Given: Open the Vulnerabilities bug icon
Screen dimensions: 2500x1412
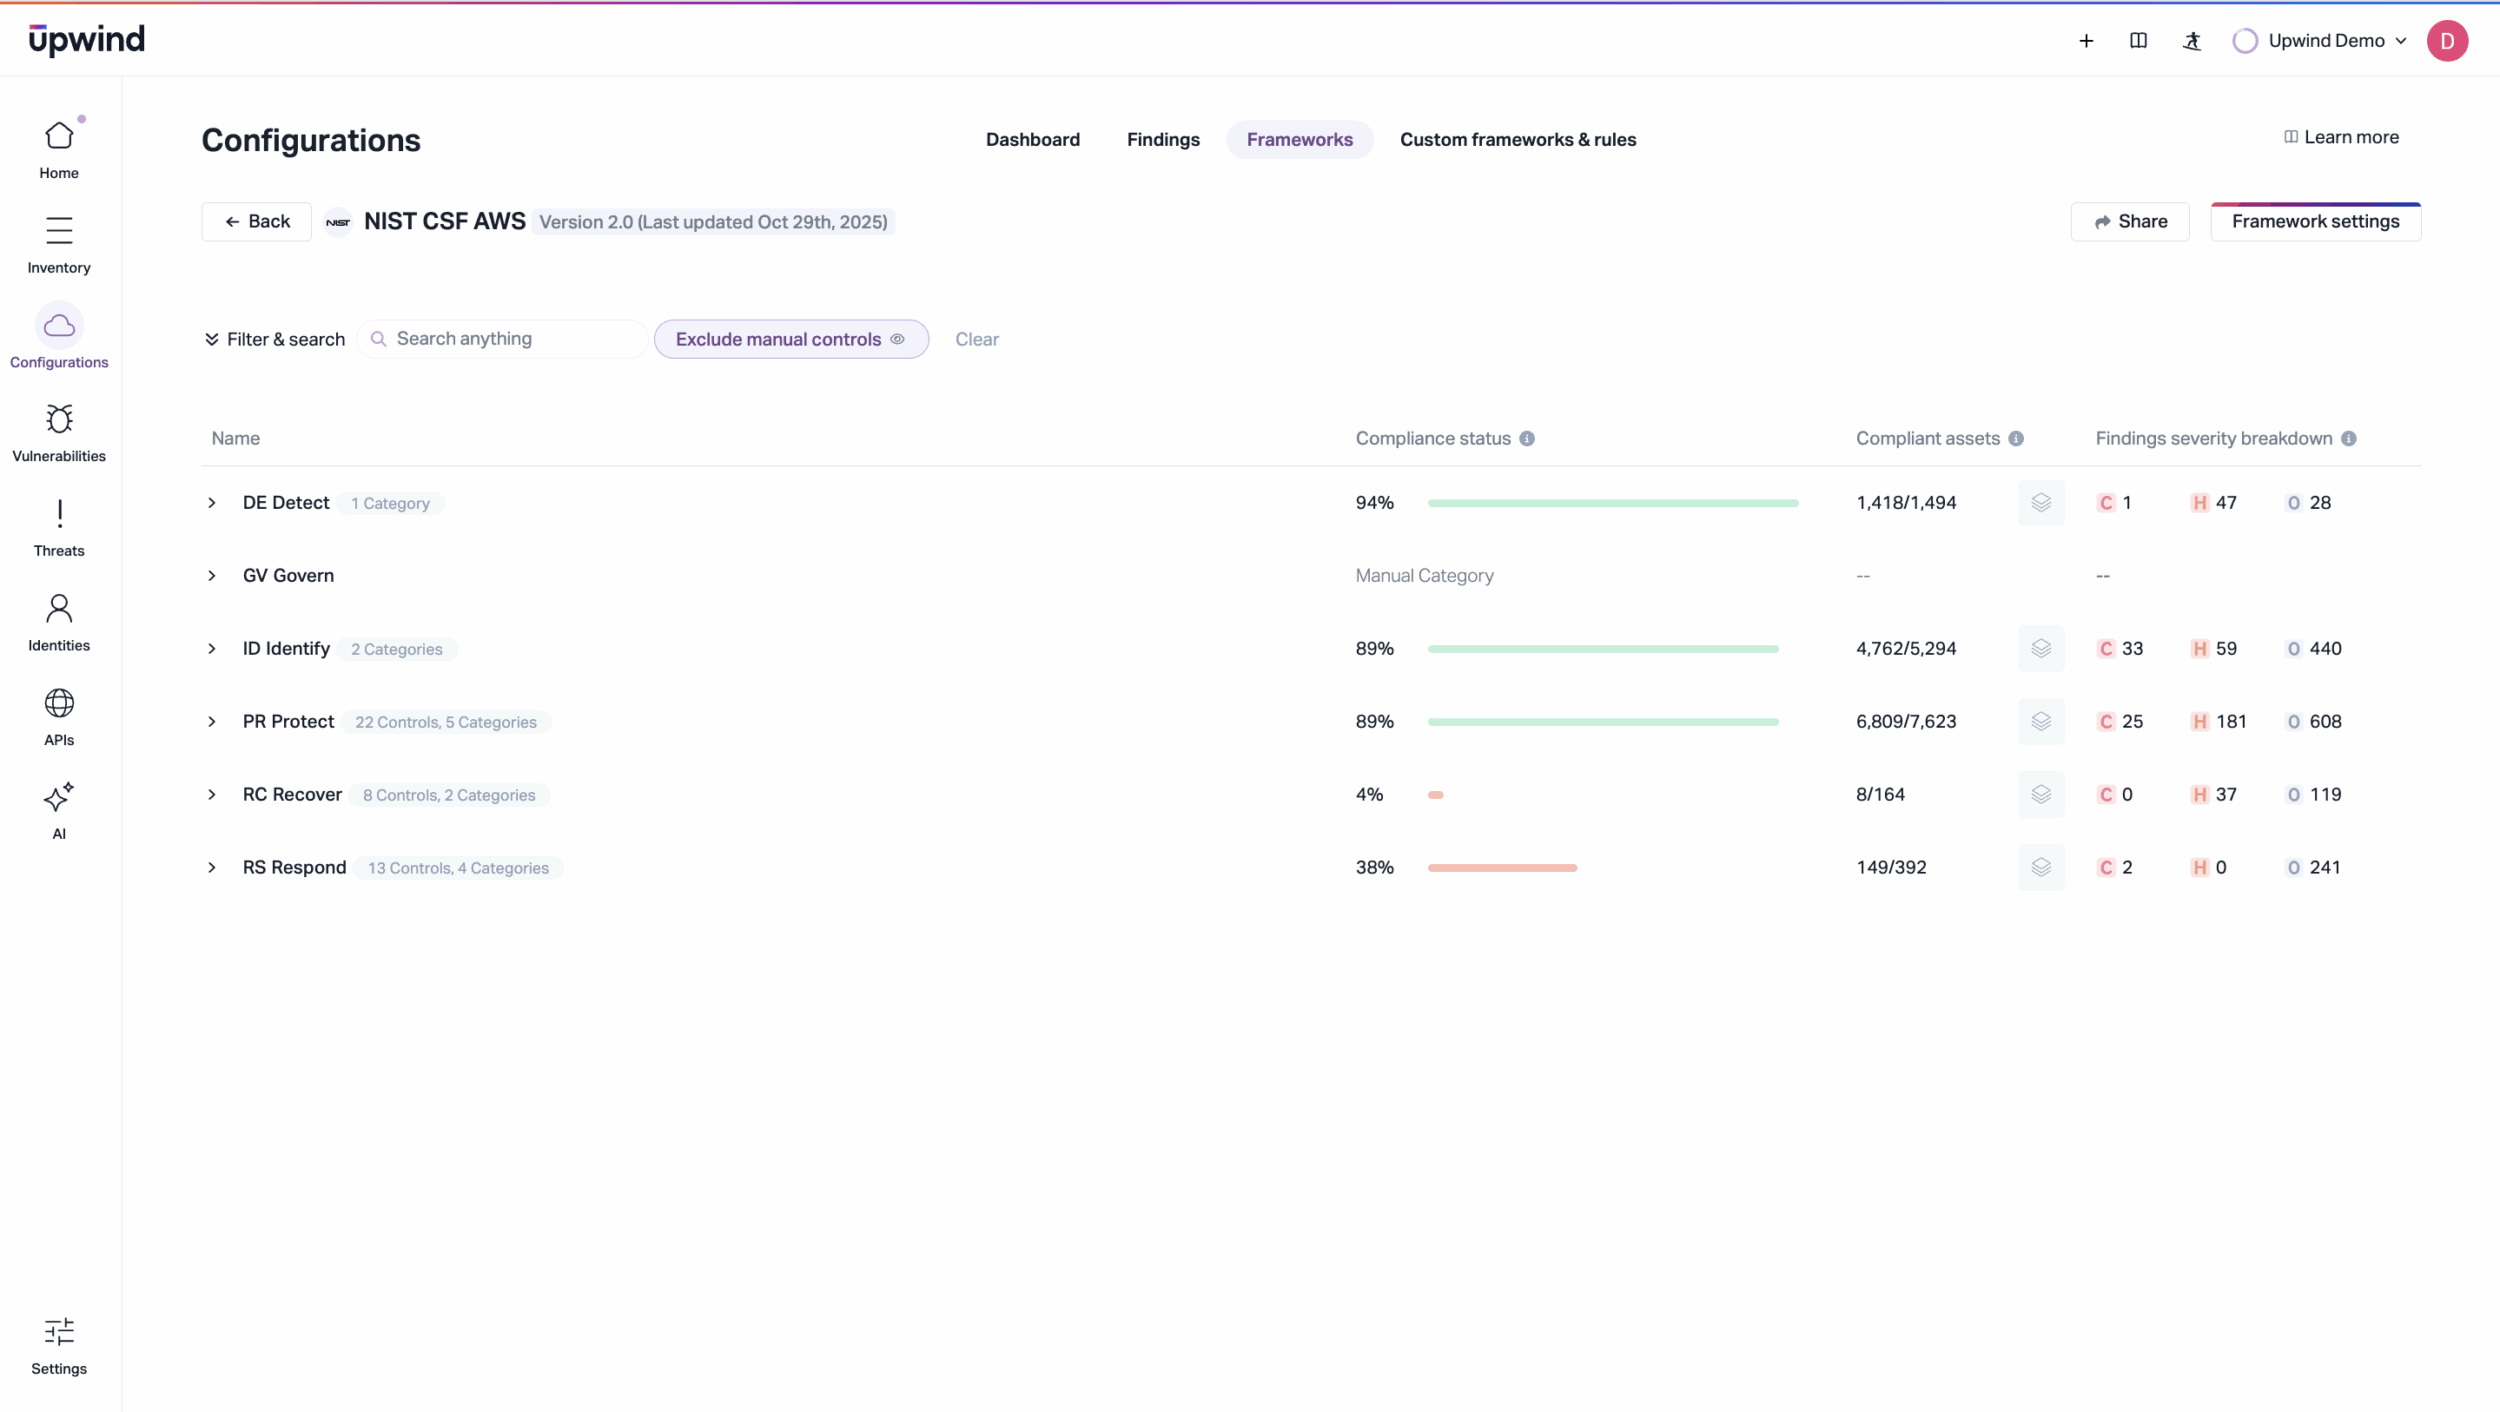Looking at the screenshot, I should point(59,419).
